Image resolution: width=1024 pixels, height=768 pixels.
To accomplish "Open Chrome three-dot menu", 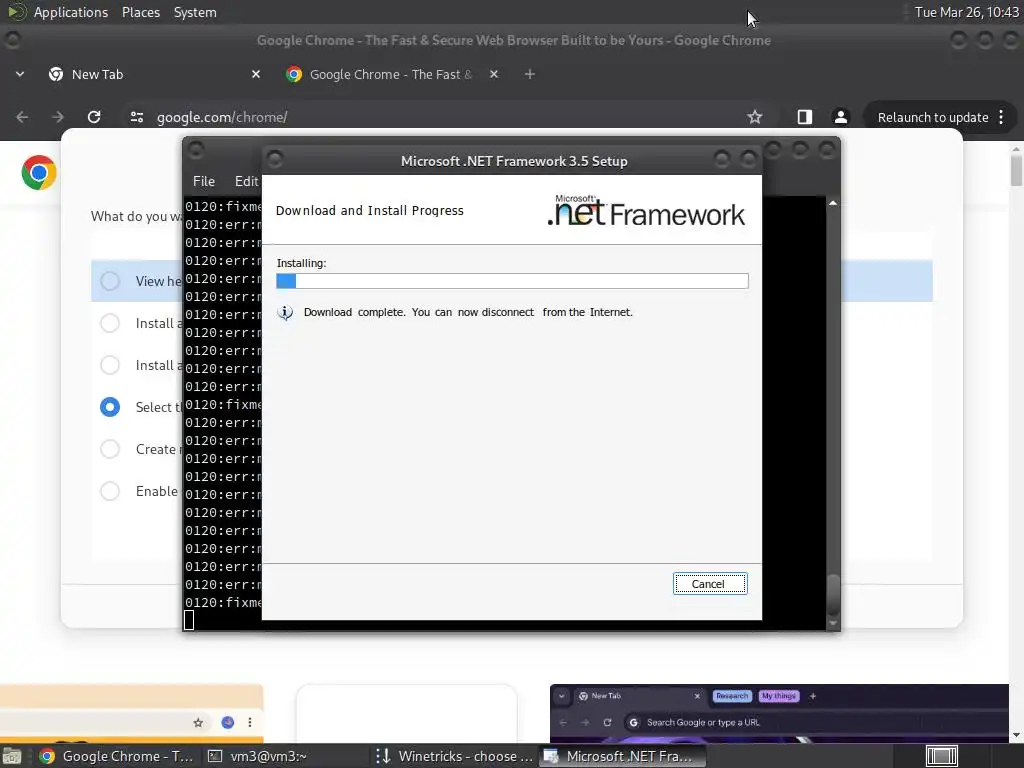I will (1001, 118).
